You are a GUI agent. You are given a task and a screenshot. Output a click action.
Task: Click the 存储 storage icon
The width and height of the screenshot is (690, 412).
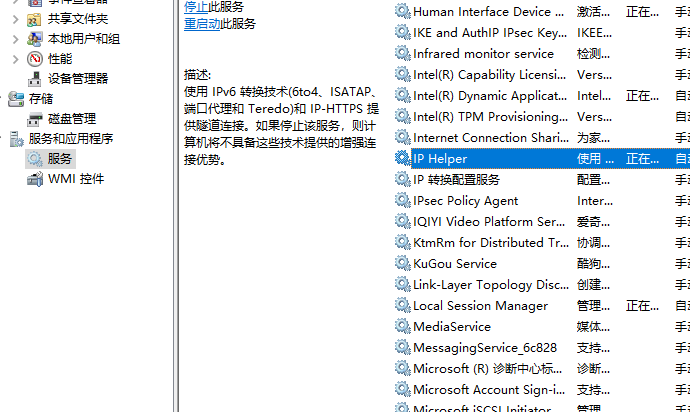pyautogui.click(x=17, y=98)
